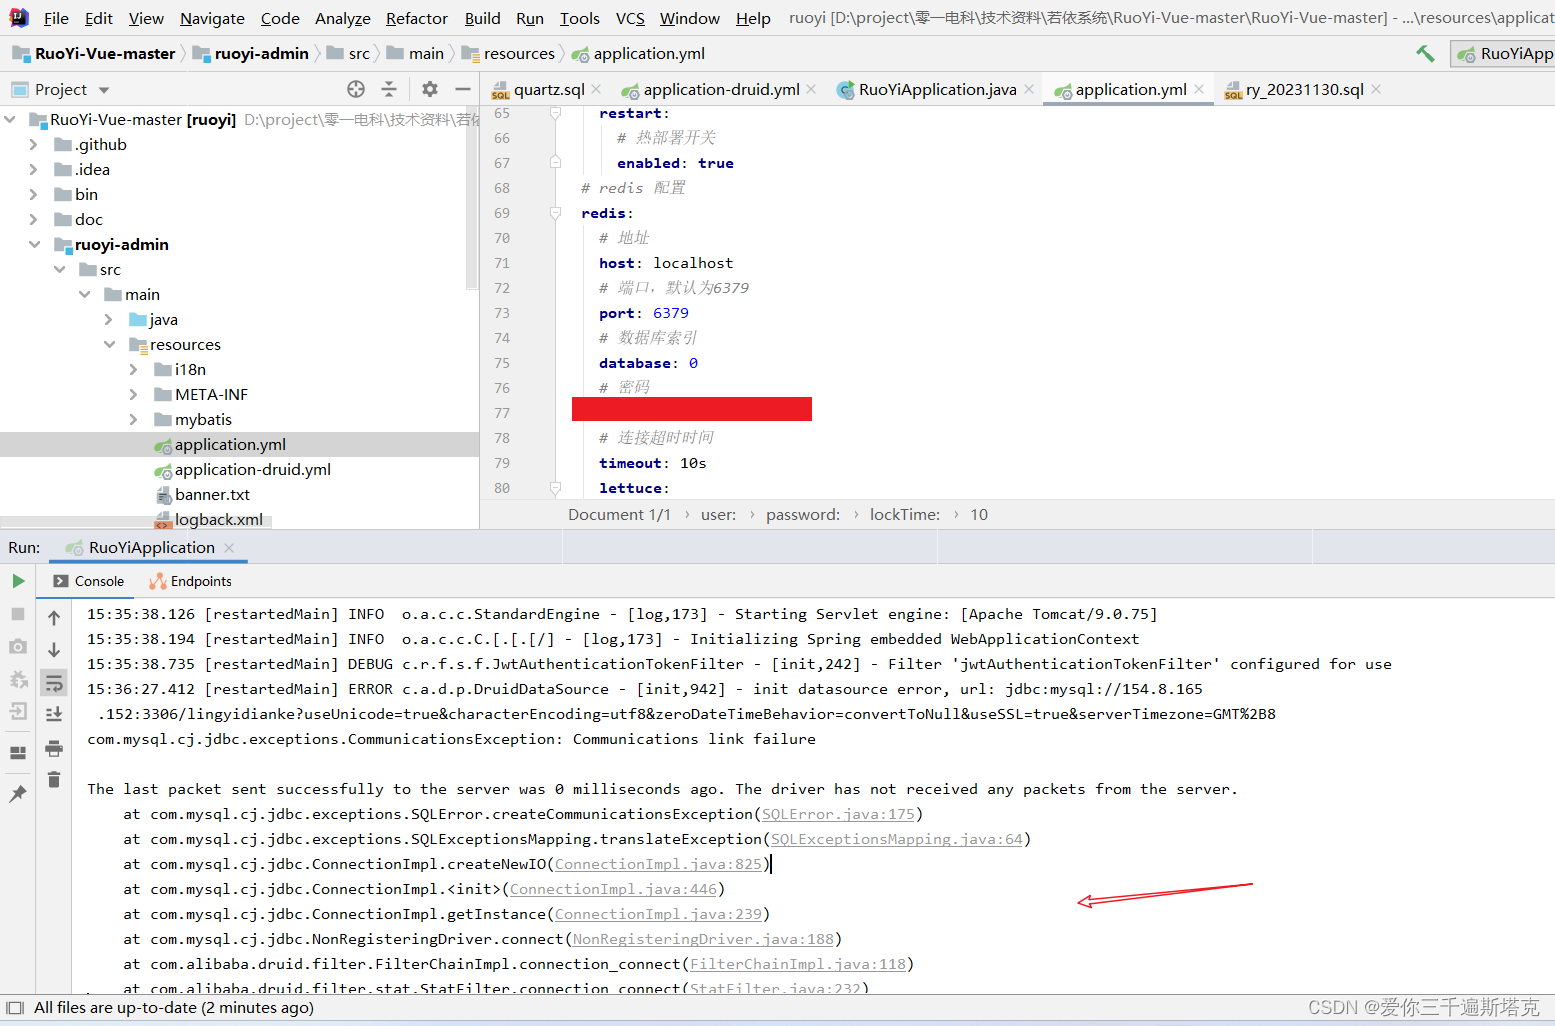The image size is (1555, 1026).
Task: Click the locate file target icon
Action: (356, 89)
